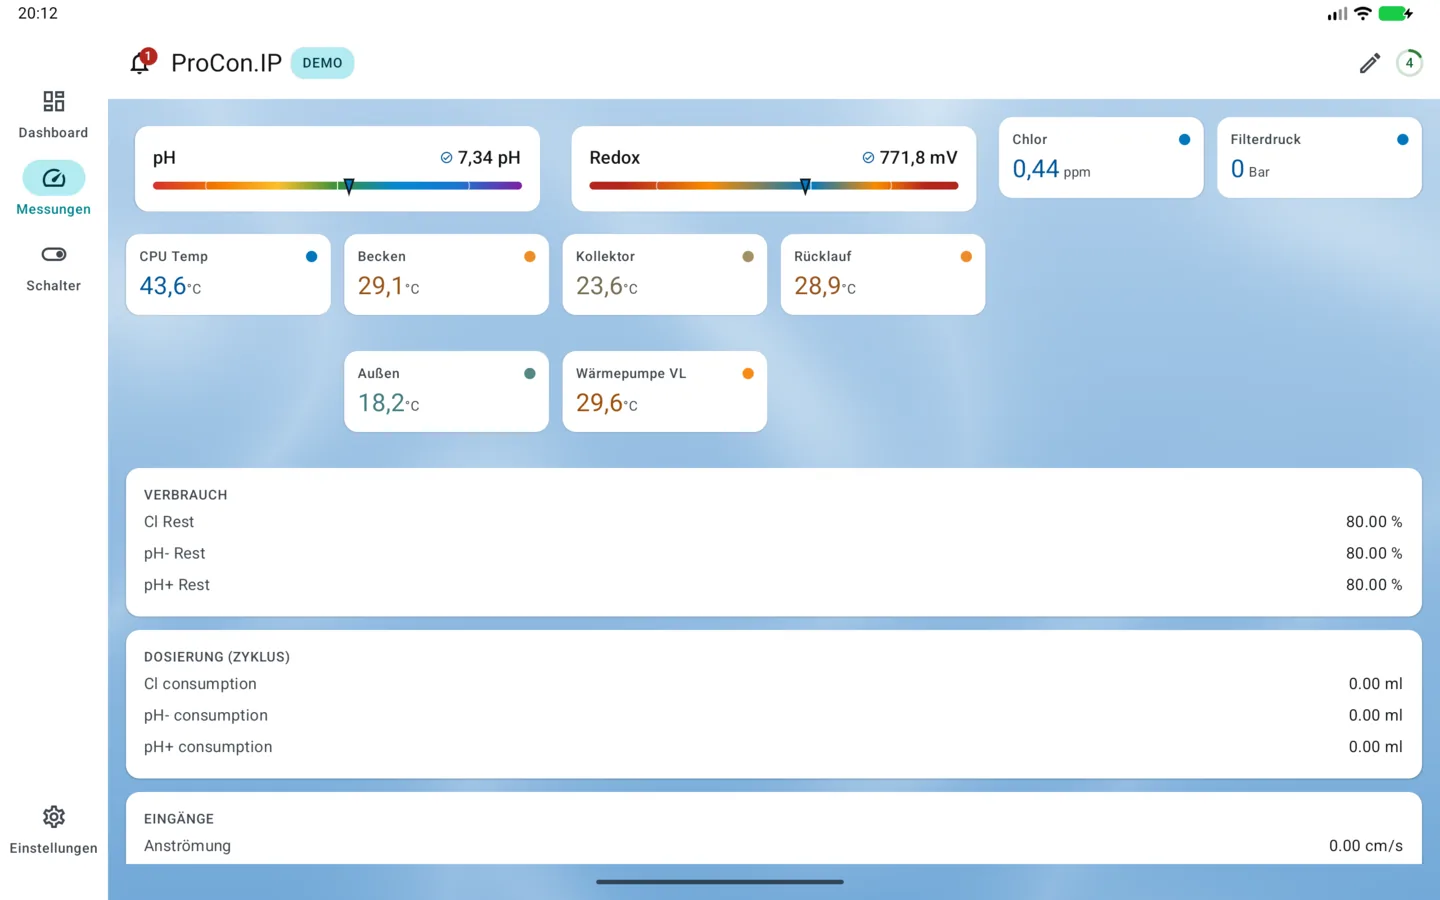Screen dimensions: 1440x900
Task: Select the Wärmepumpe VL 29,6 value
Action: pyautogui.click(x=606, y=403)
